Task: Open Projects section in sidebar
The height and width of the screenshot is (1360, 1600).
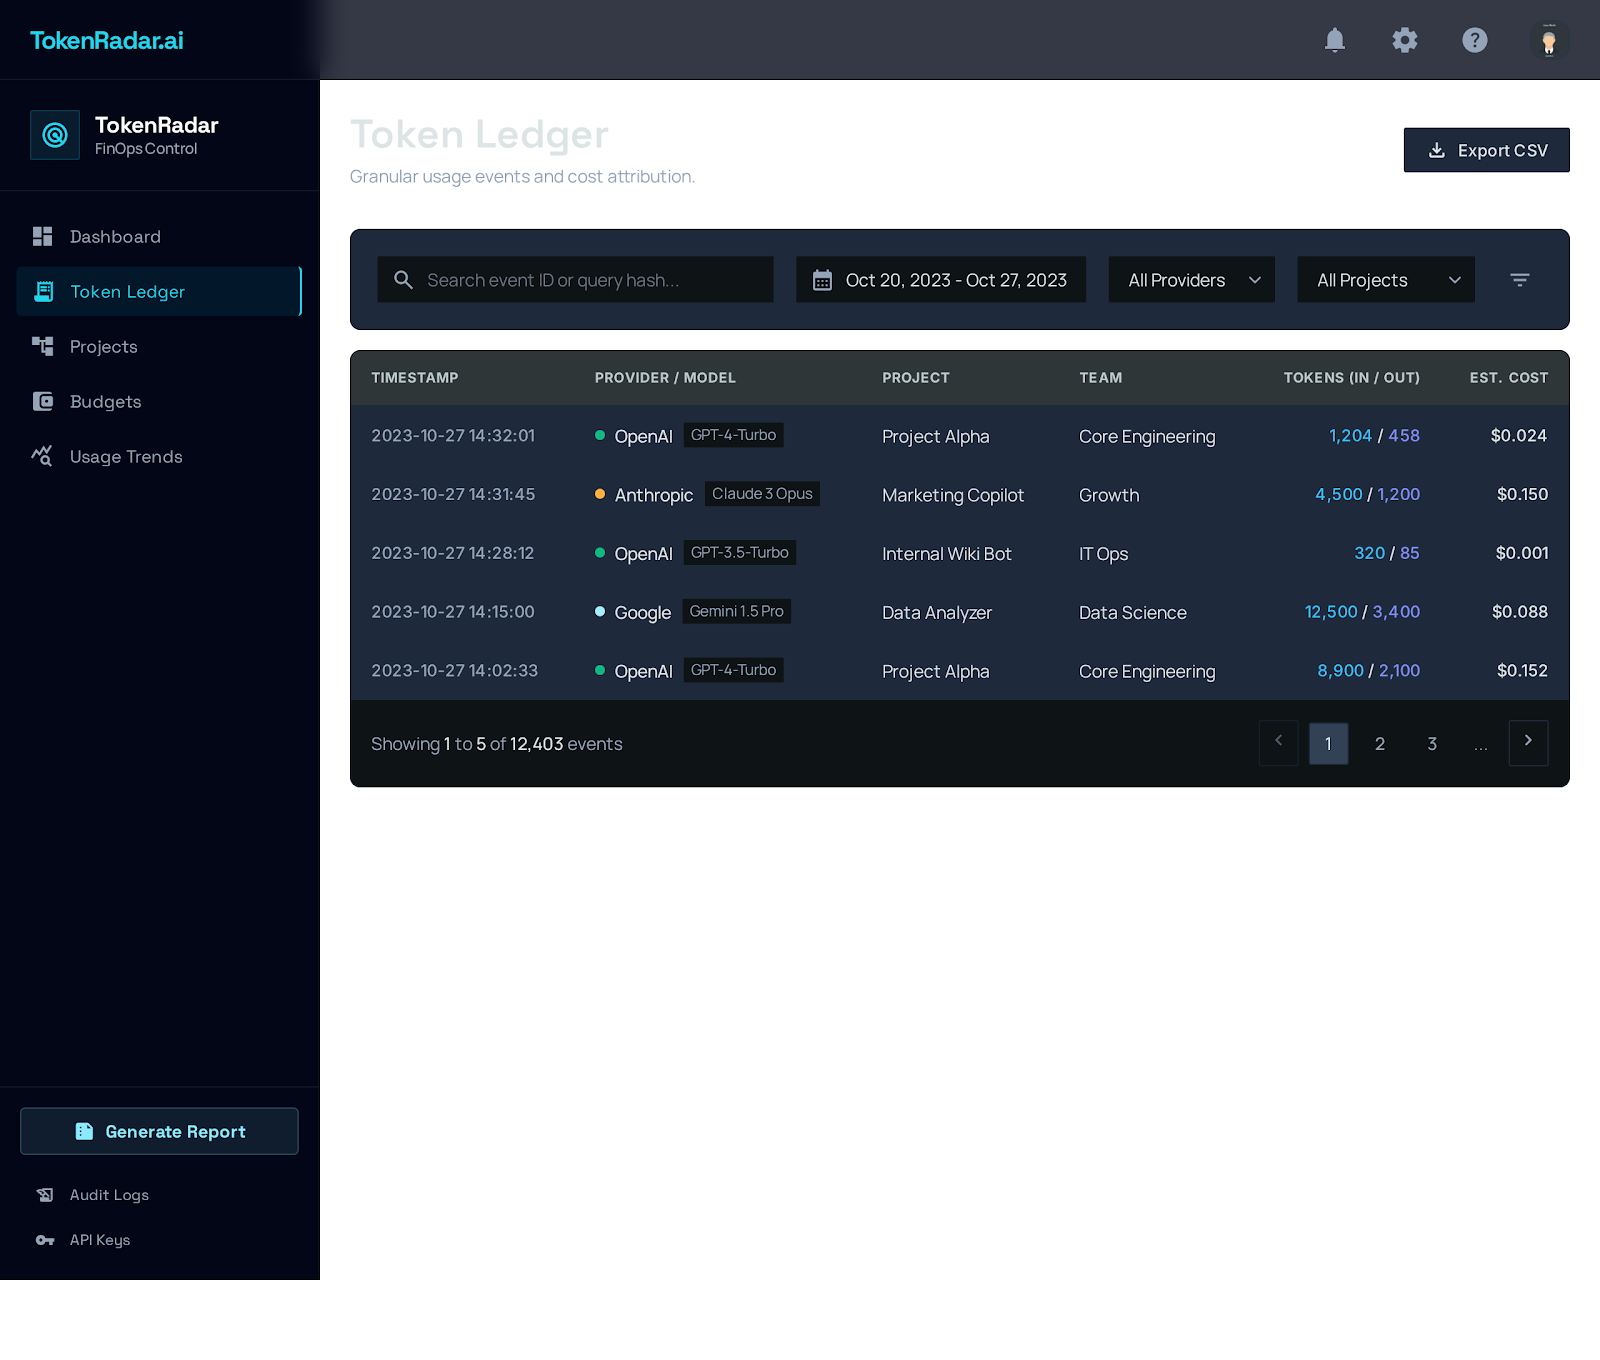Action: tap(160, 347)
